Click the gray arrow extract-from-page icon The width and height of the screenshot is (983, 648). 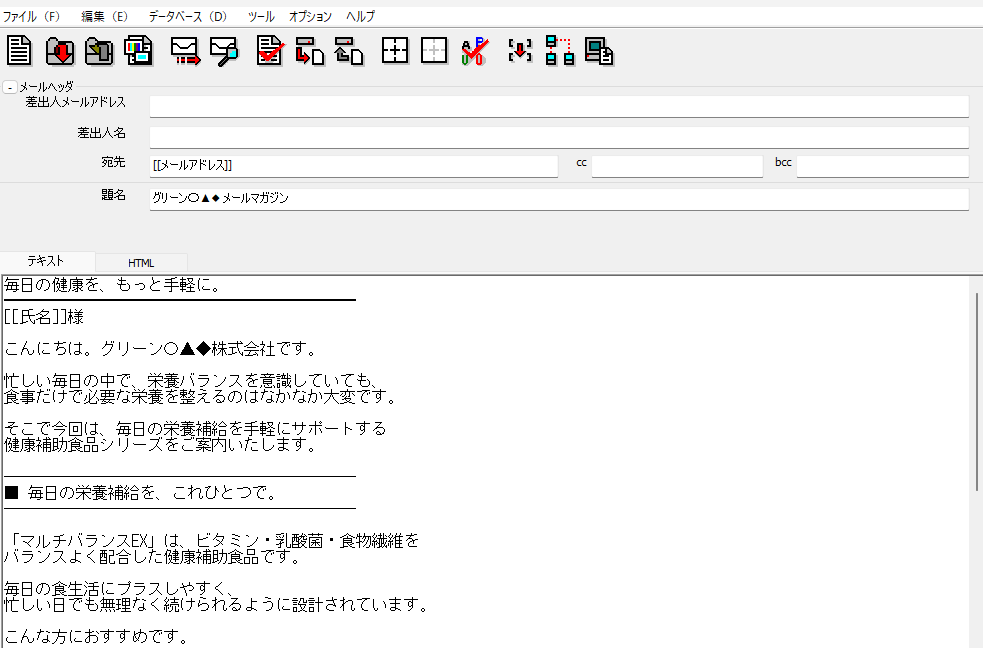tap(349, 51)
